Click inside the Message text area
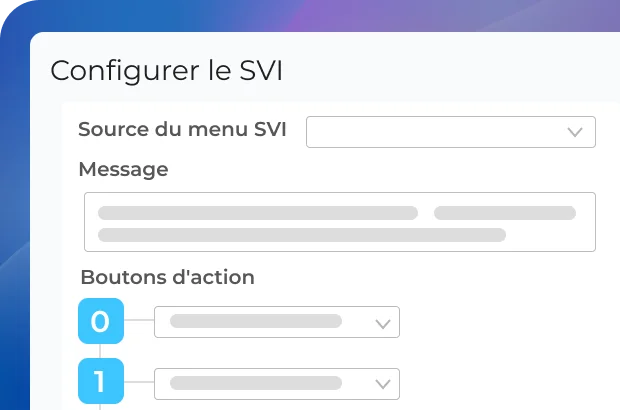Screen dimensions: 620x410 [340, 222]
